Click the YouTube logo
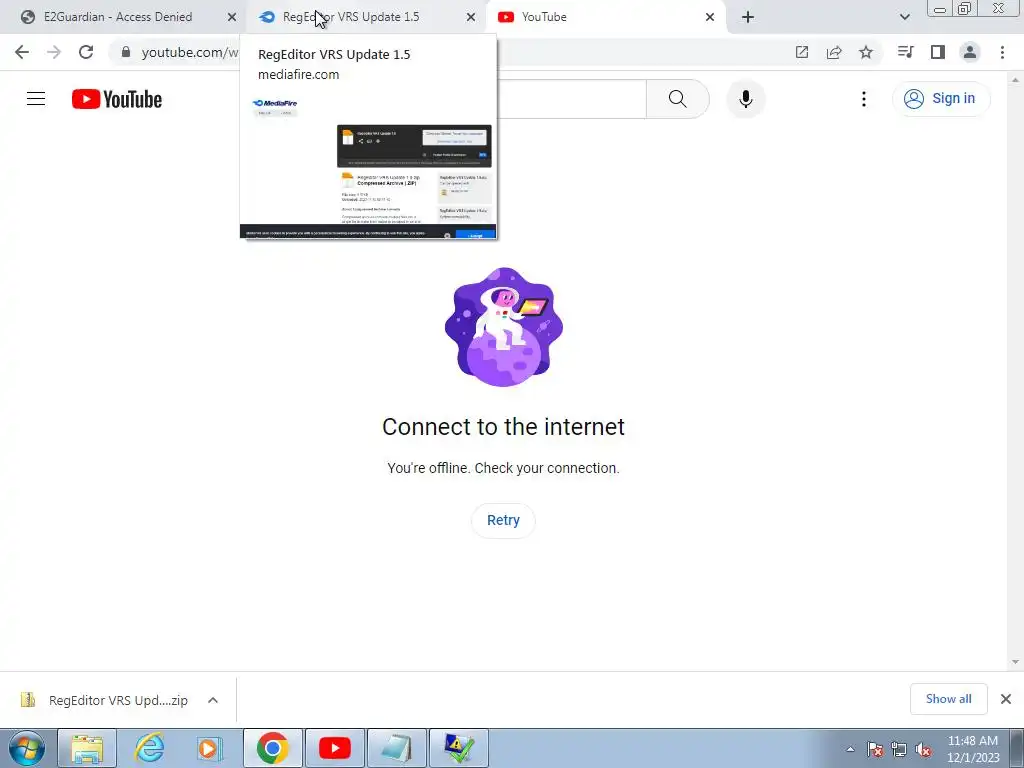This screenshot has width=1024, height=768. point(117,99)
